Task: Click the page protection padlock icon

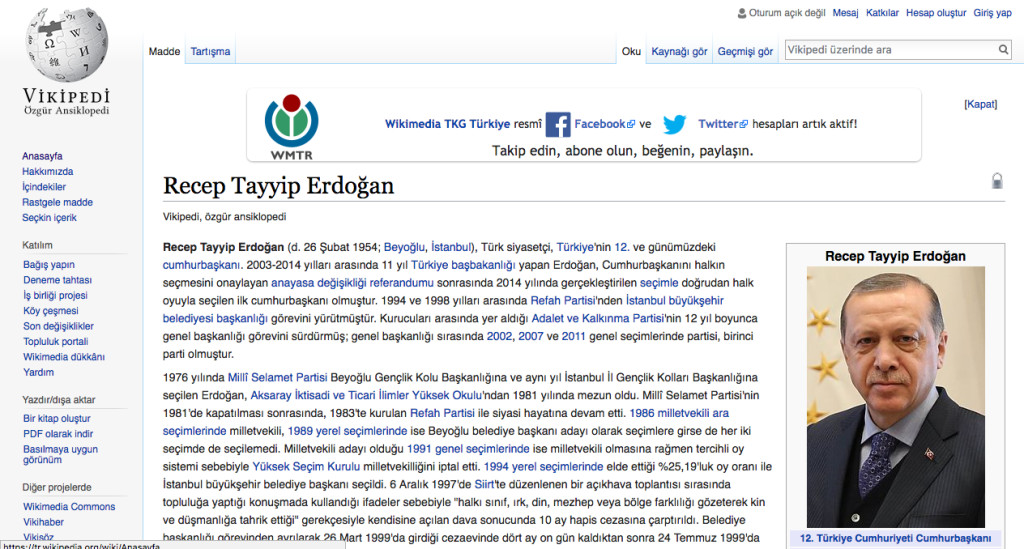Action: click(996, 181)
